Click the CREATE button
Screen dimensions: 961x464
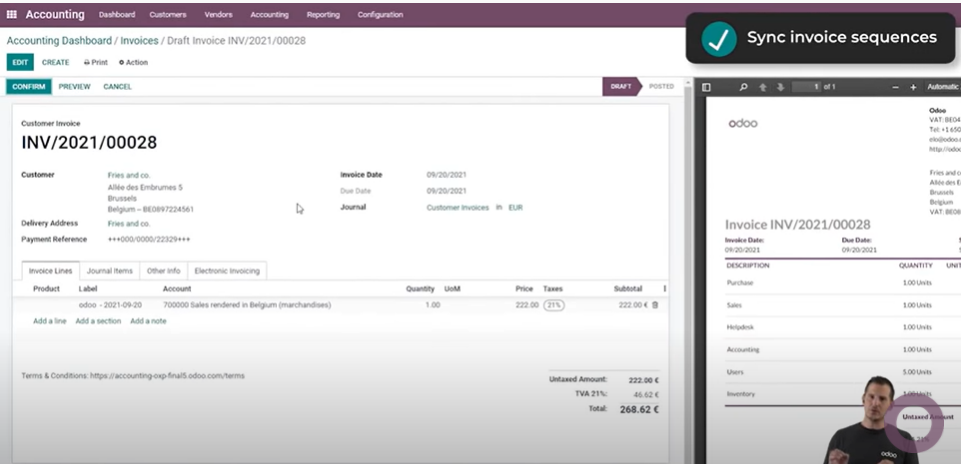(x=56, y=63)
